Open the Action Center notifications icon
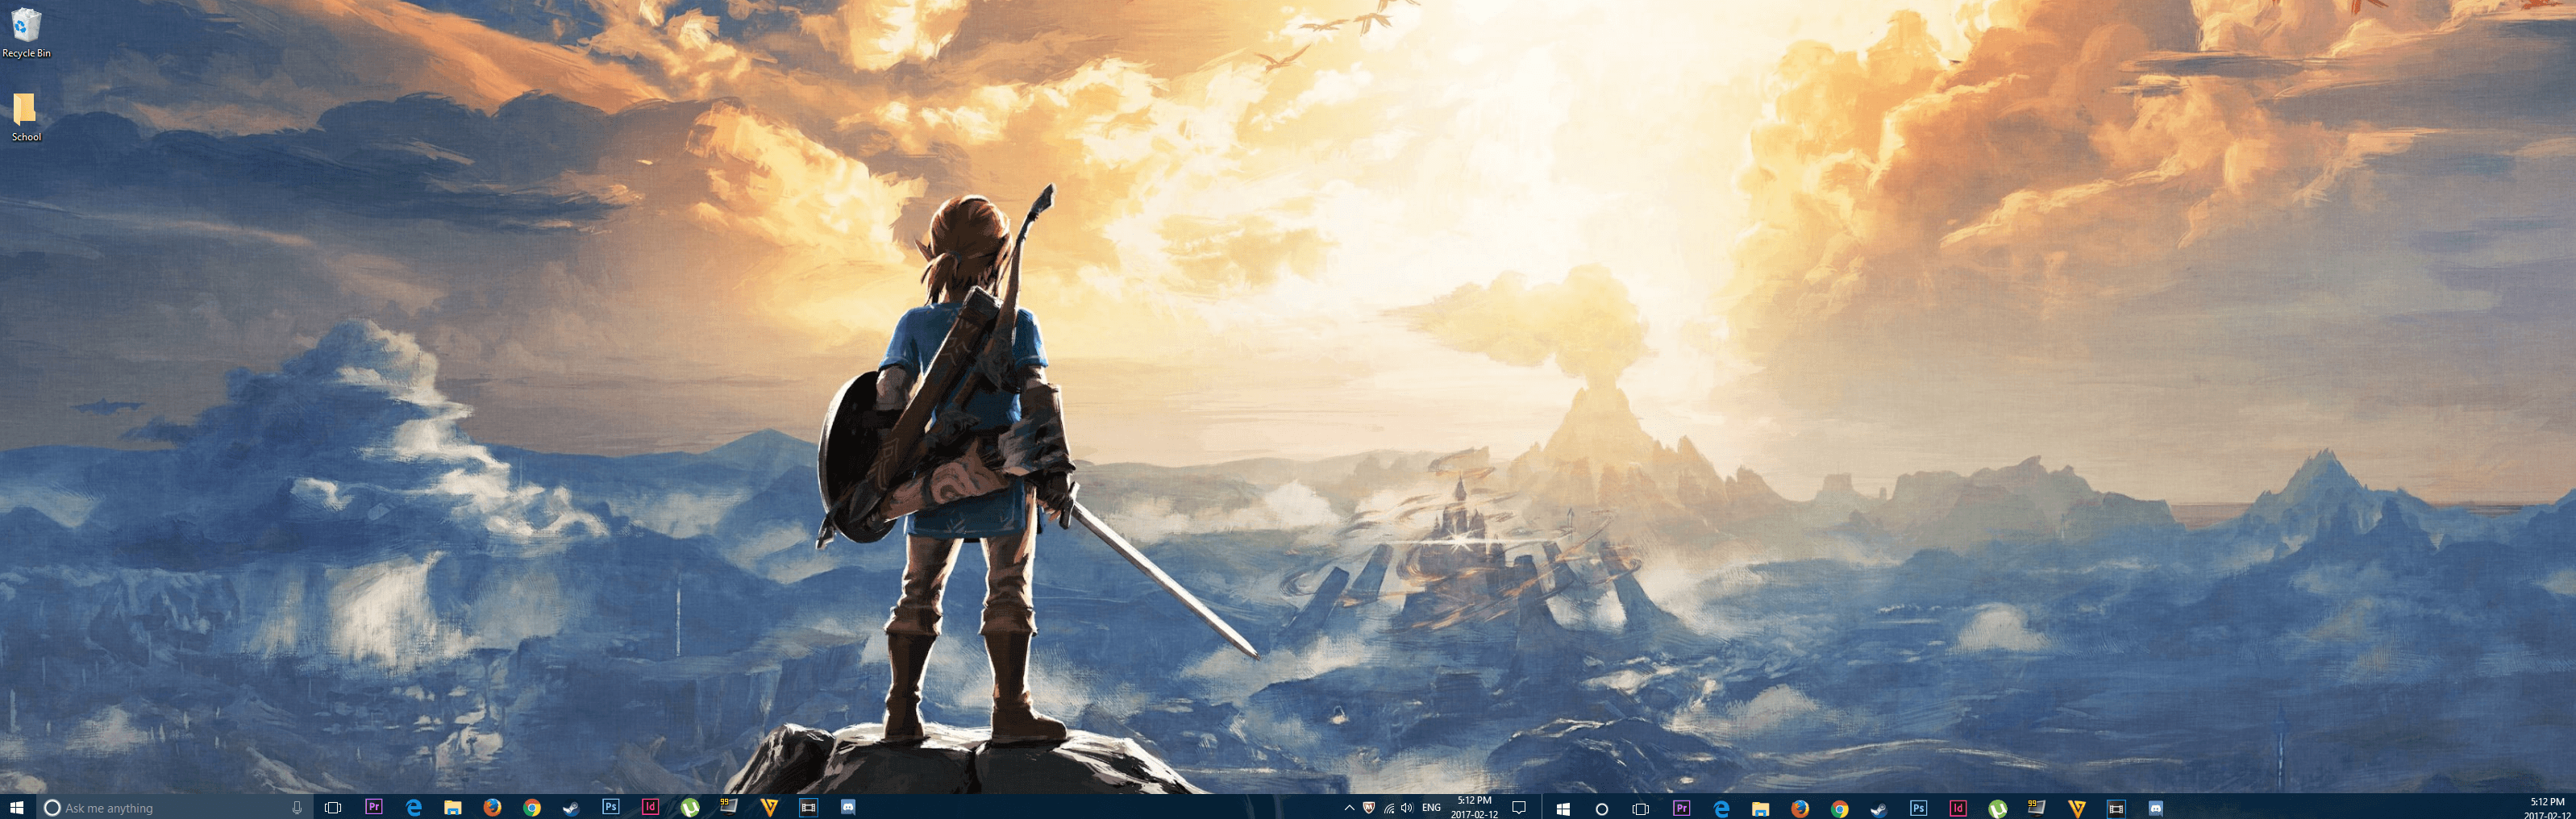 [1519, 807]
